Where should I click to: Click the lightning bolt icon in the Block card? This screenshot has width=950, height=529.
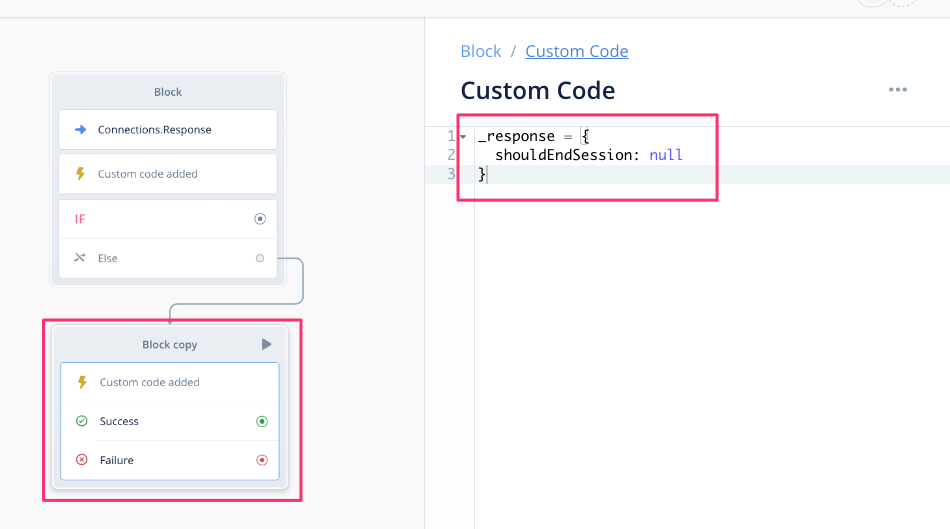tap(80, 174)
